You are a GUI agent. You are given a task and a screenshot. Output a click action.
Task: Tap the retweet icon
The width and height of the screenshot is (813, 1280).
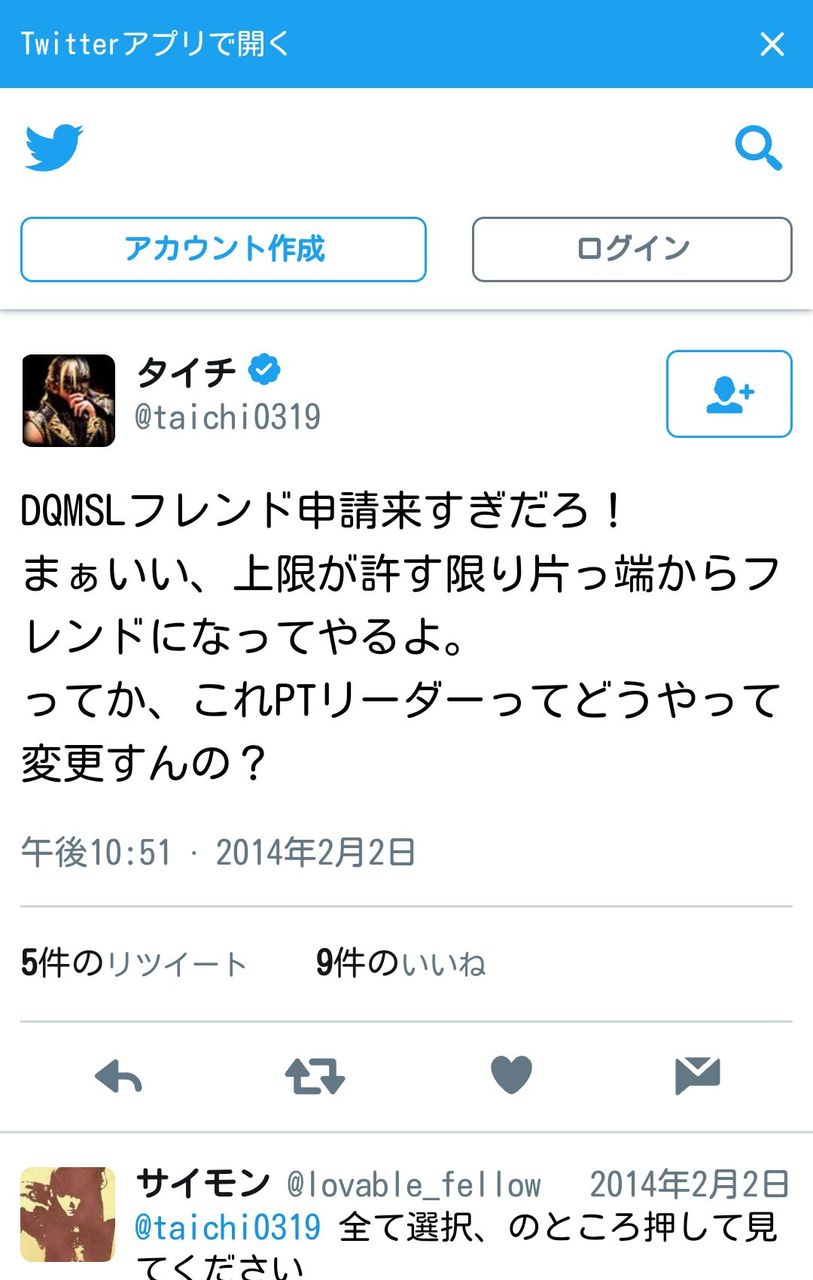click(x=315, y=1076)
